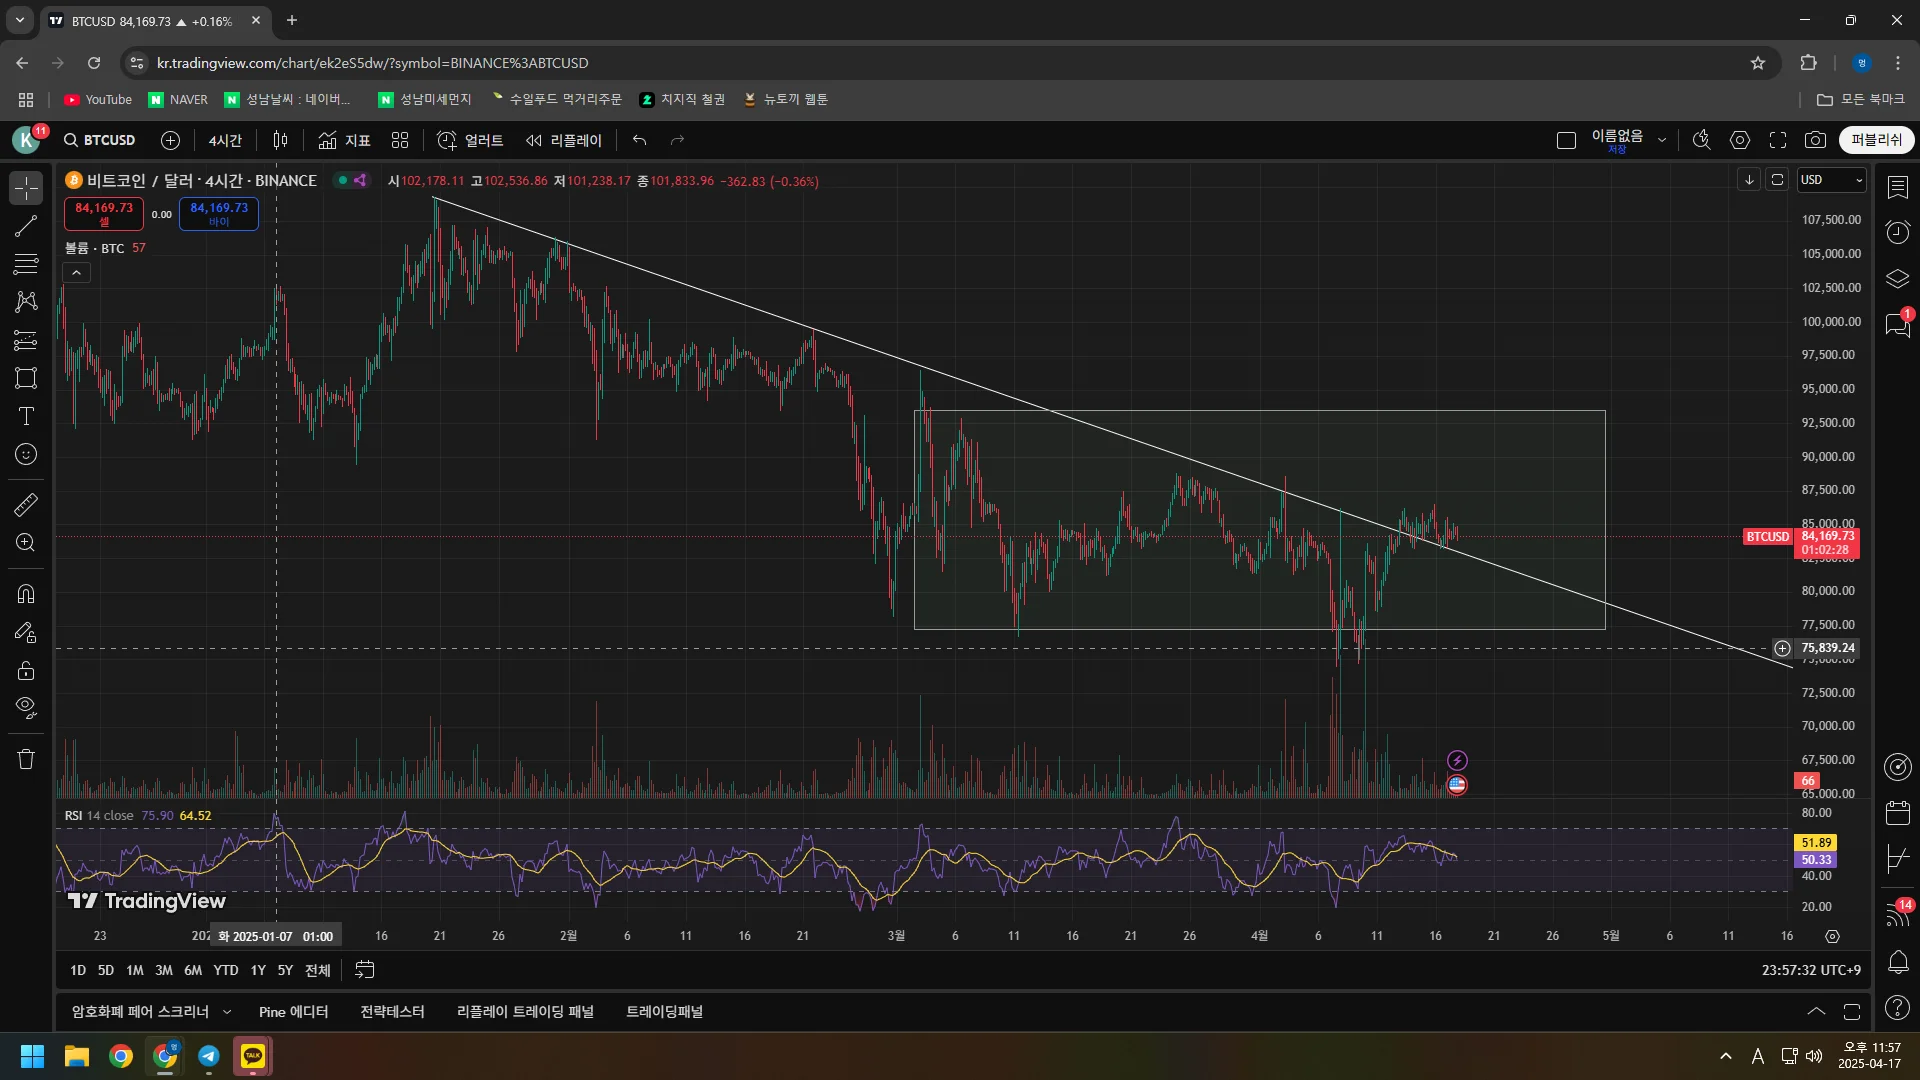
Task: Open the 전략테스터 tab
Action: [x=392, y=1012]
